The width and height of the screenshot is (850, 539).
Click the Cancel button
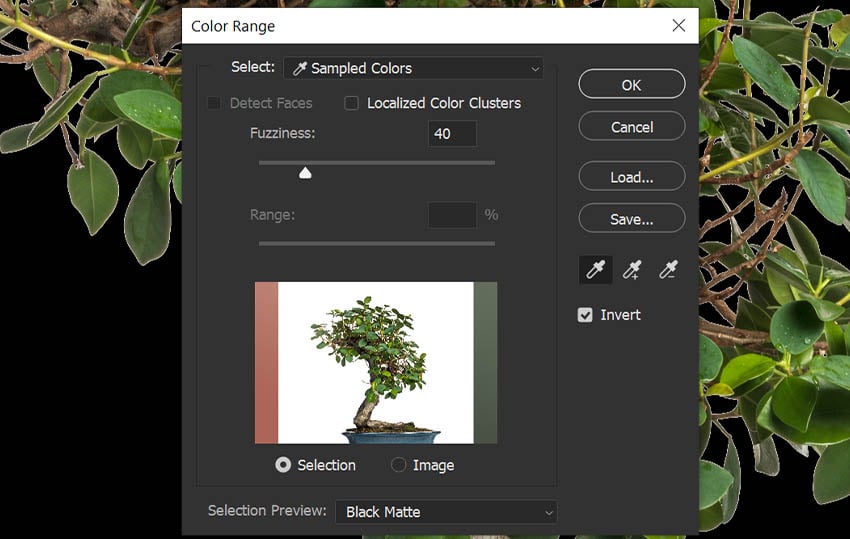click(x=632, y=127)
